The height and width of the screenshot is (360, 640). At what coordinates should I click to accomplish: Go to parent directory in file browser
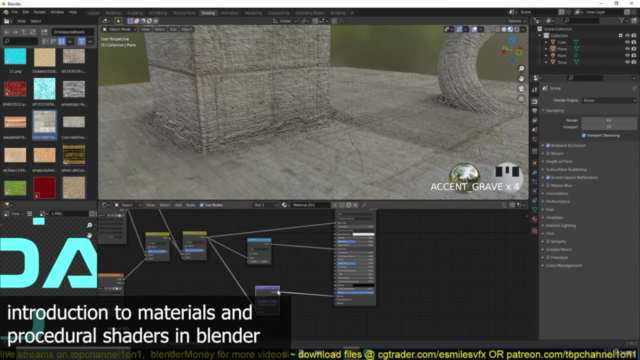[x=24, y=31]
